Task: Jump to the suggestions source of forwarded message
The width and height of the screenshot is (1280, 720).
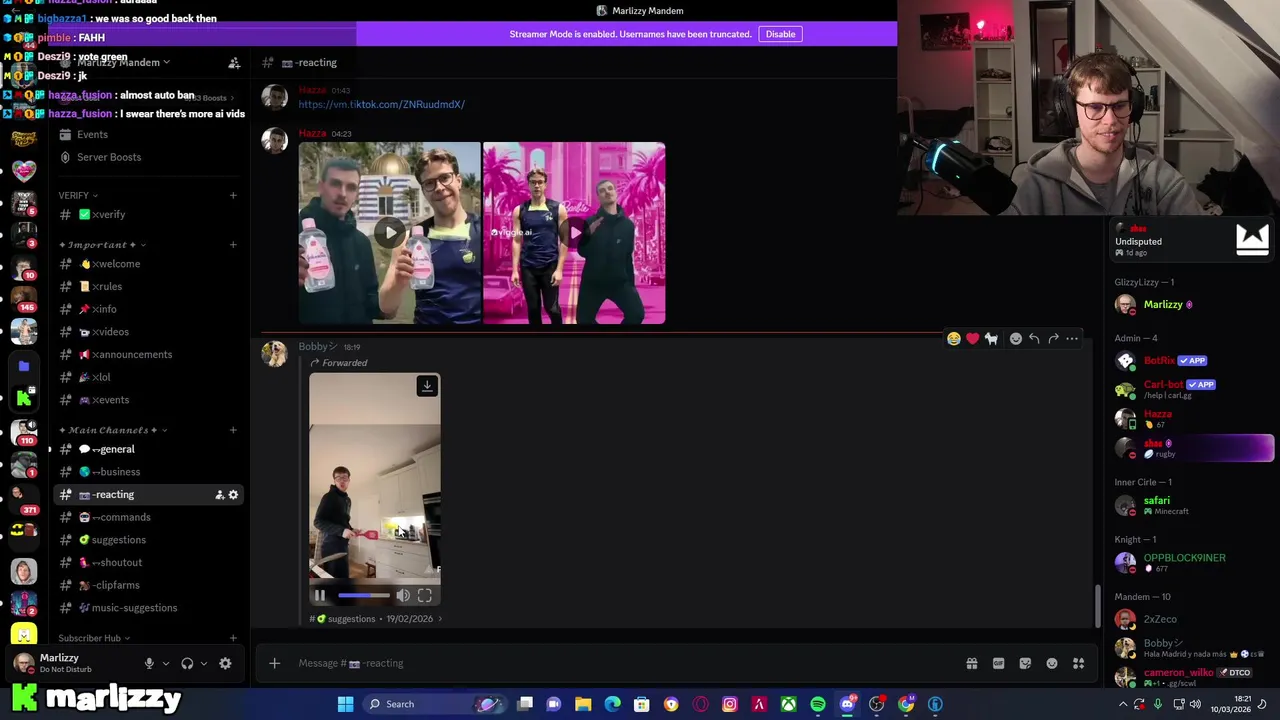Action: pos(376,619)
